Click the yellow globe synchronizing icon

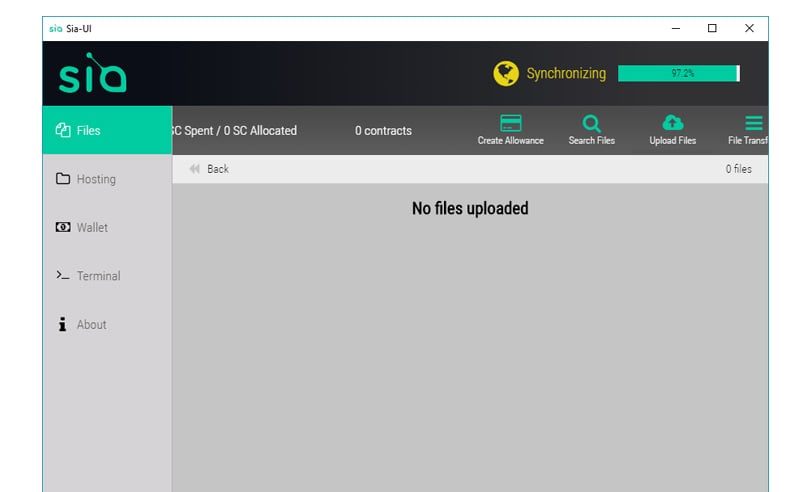point(506,73)
